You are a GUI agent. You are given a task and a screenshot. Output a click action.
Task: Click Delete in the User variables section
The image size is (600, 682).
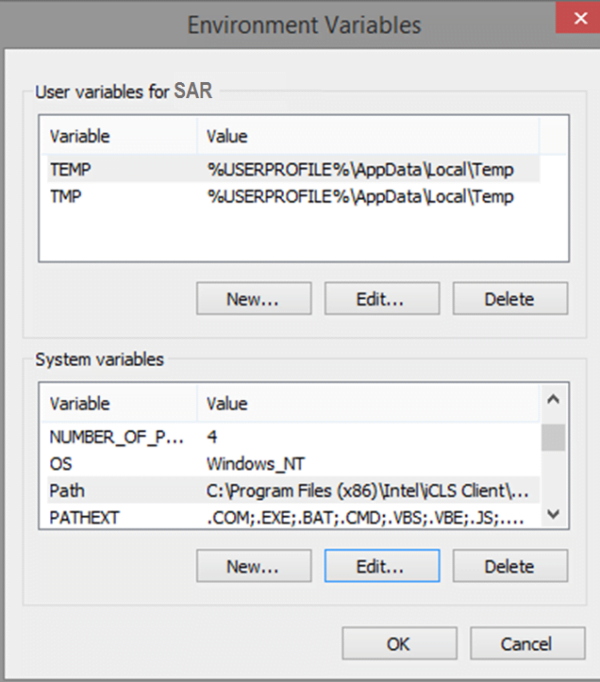tap(510, 298)
